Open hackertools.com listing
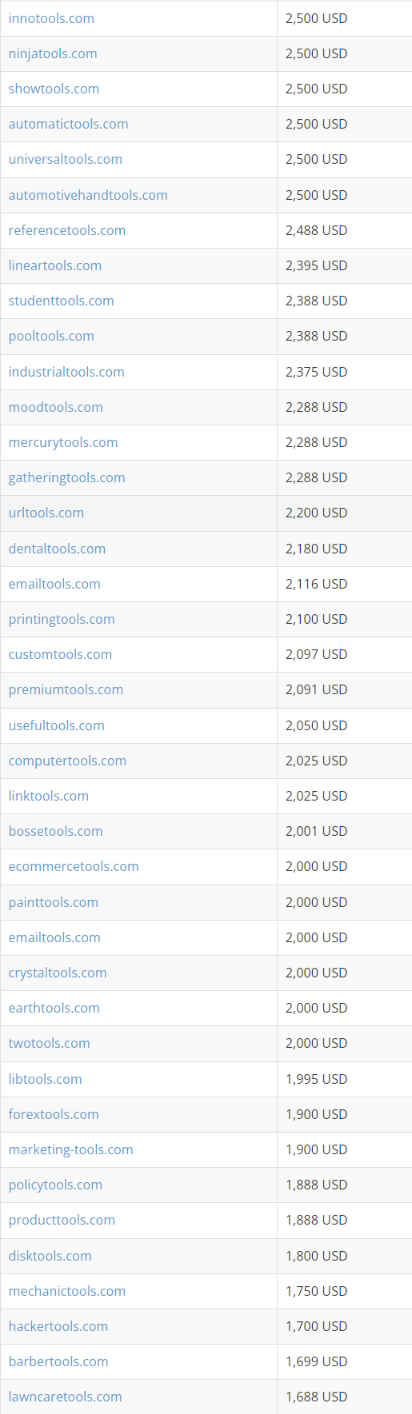412x1414 pixels. point(58,1326)
